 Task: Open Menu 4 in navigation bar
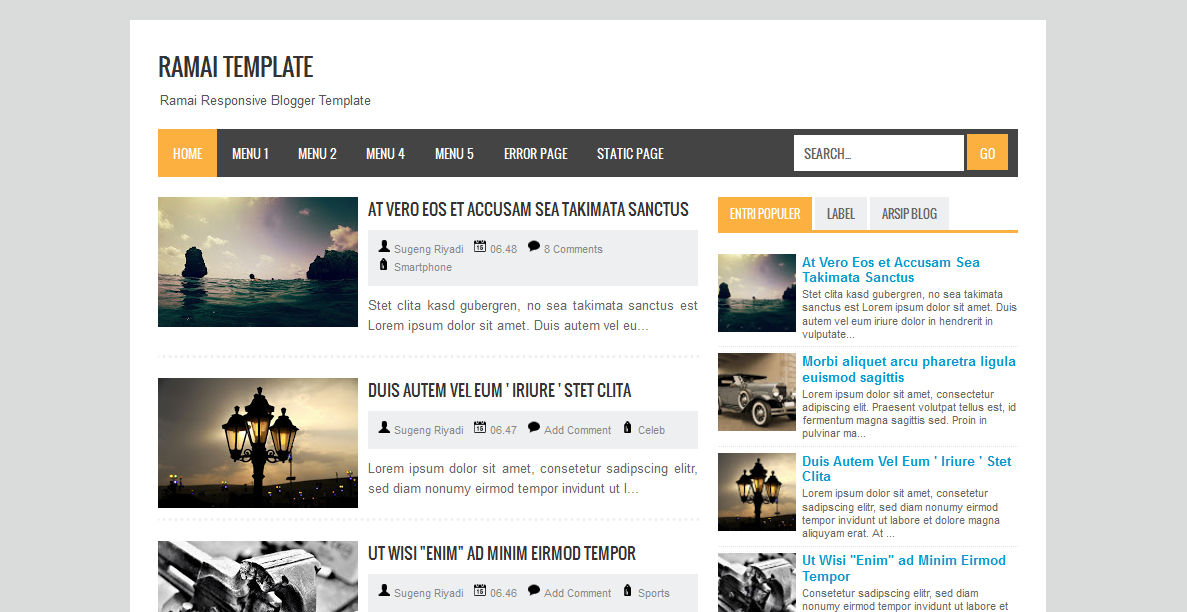[x=385, y=153]
